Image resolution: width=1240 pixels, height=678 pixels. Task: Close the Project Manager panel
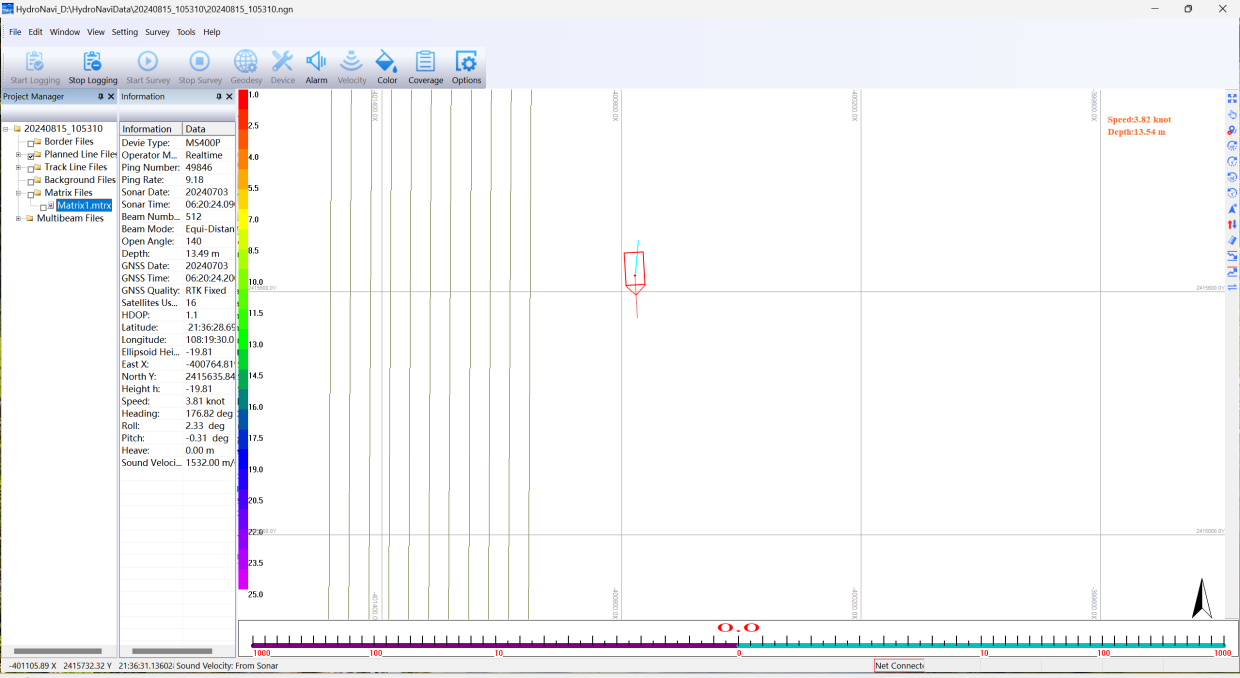pos(111,97)
